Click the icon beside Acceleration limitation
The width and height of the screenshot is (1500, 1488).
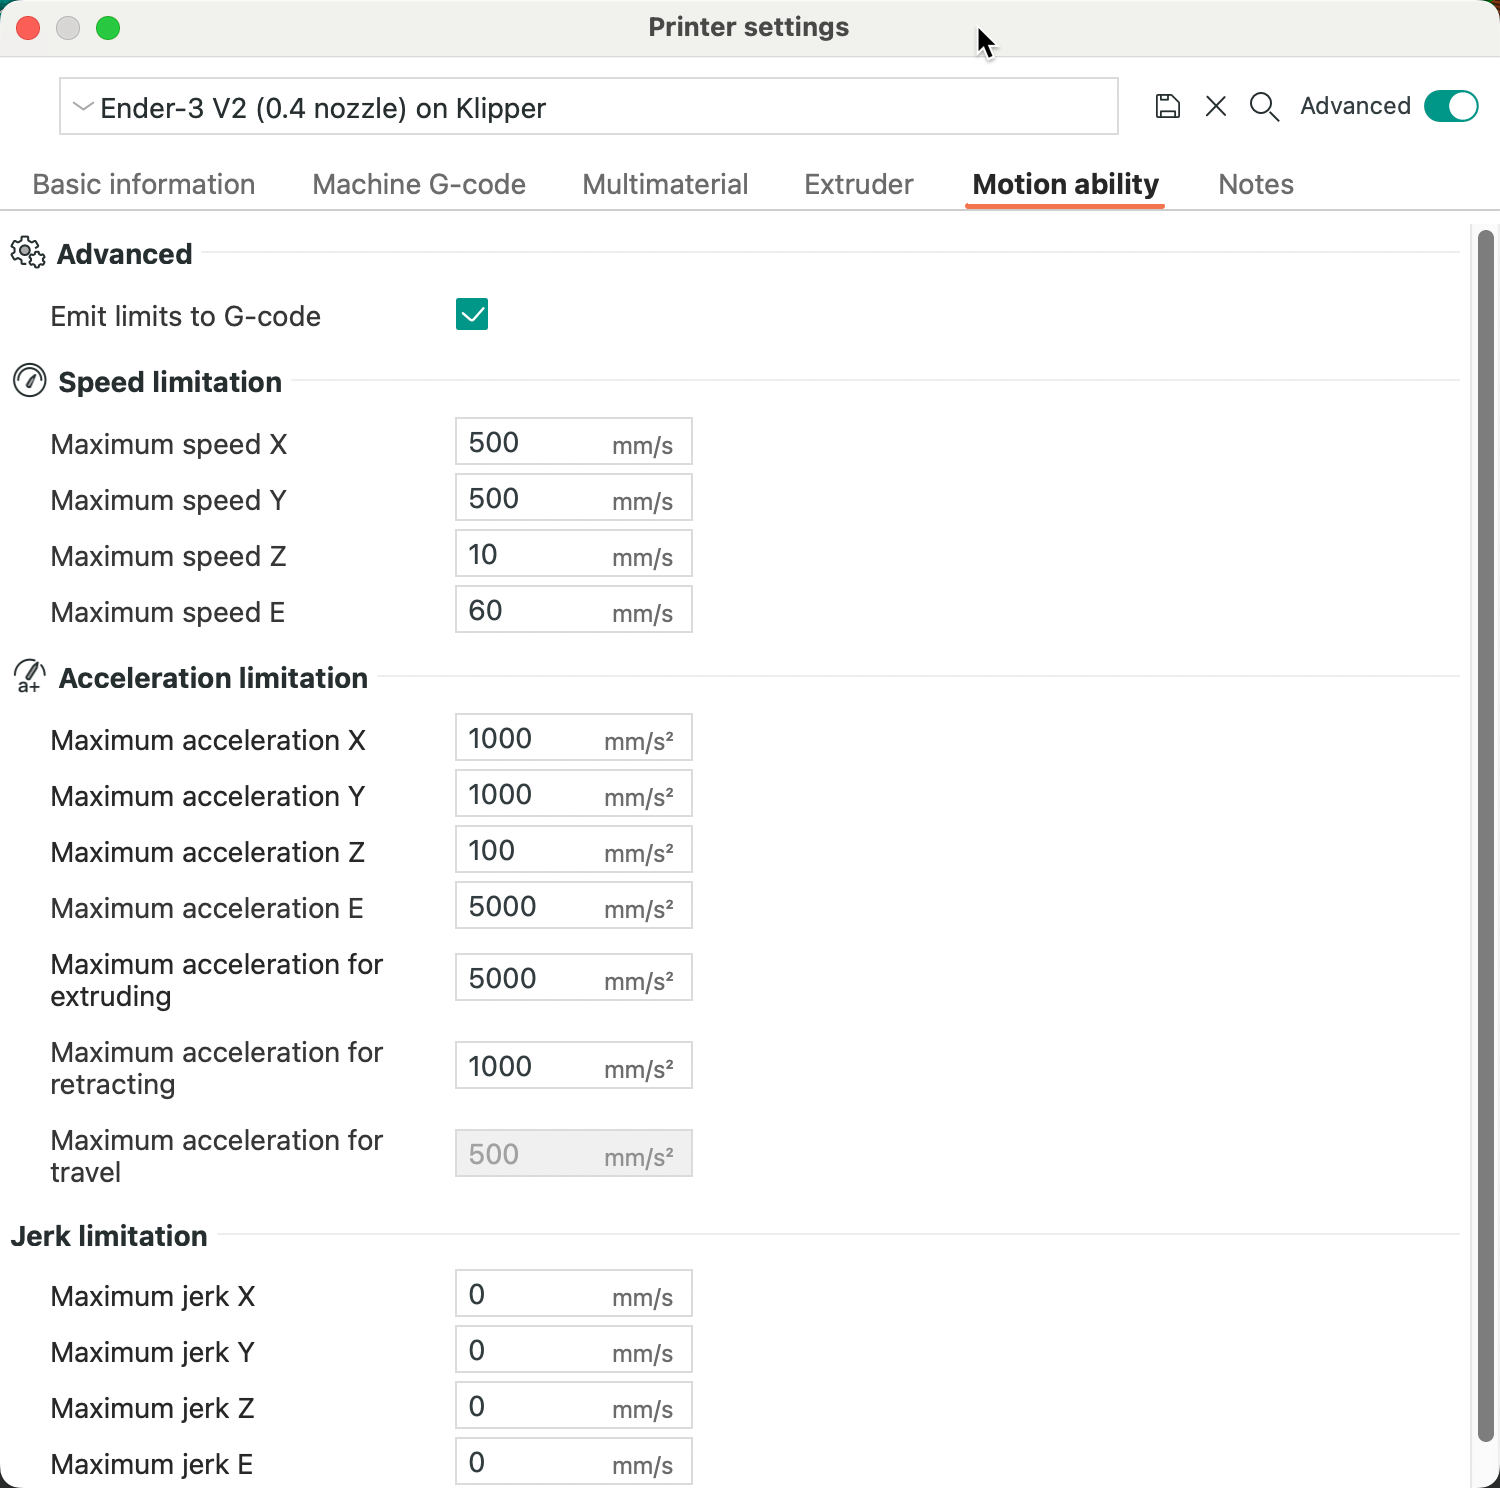[x=29, y=677]
